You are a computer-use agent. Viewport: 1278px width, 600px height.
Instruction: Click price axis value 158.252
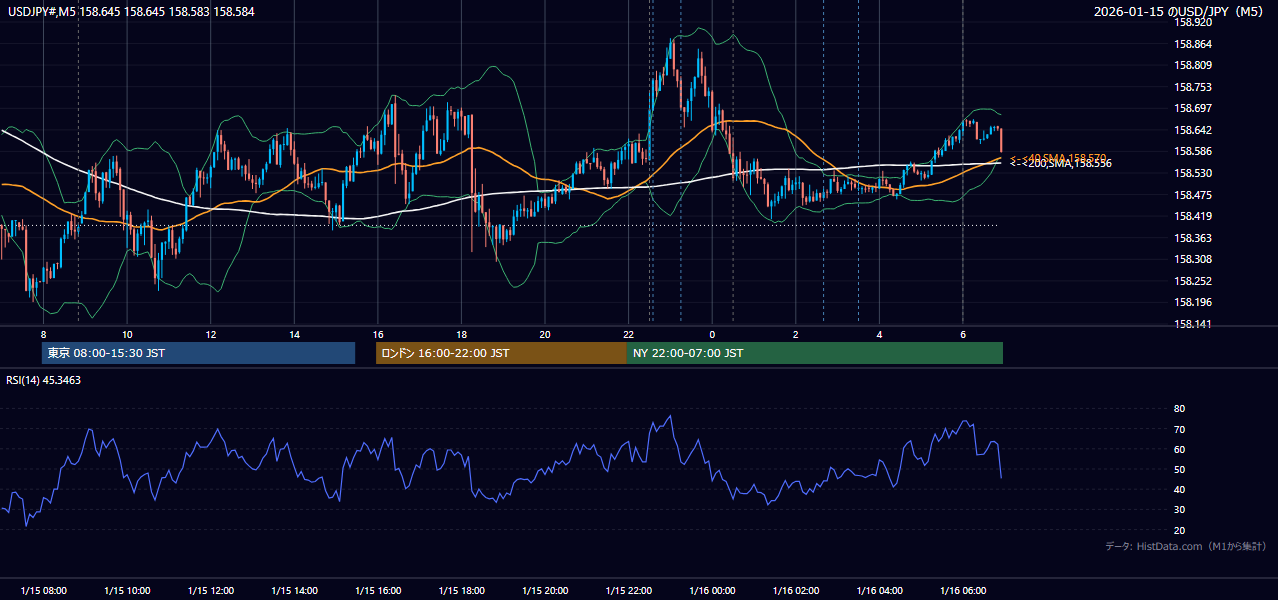[x=1193, y=281]
